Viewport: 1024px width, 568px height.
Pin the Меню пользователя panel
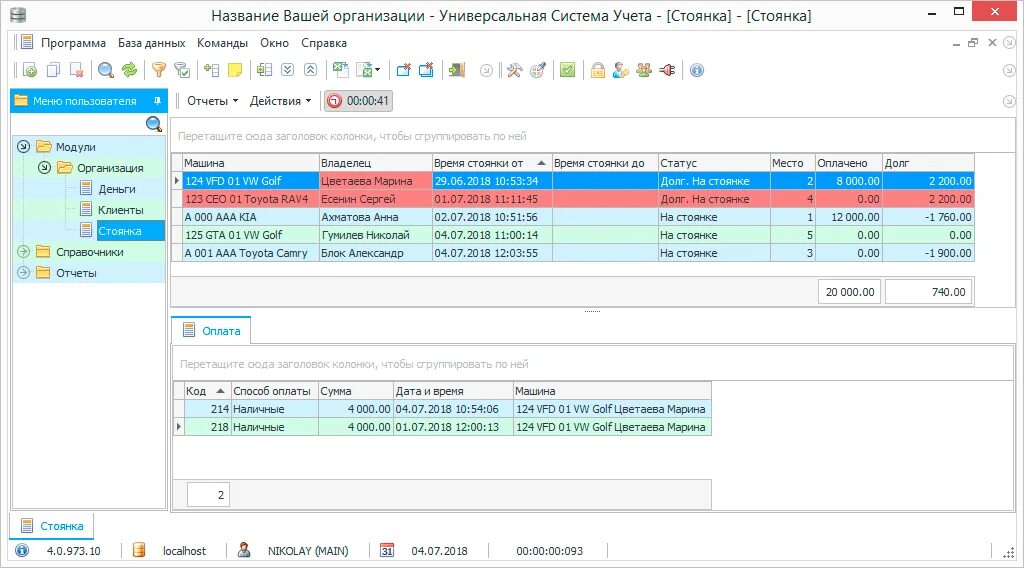[157, 101]
